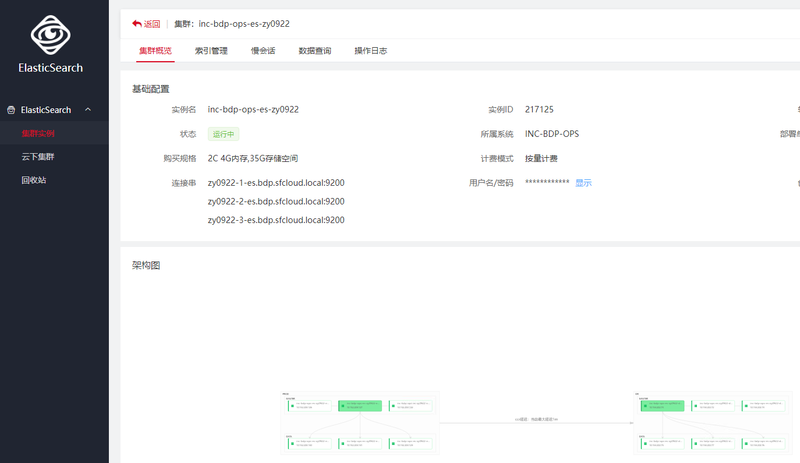Select the 数据查询 tab

tap(314, 50)
